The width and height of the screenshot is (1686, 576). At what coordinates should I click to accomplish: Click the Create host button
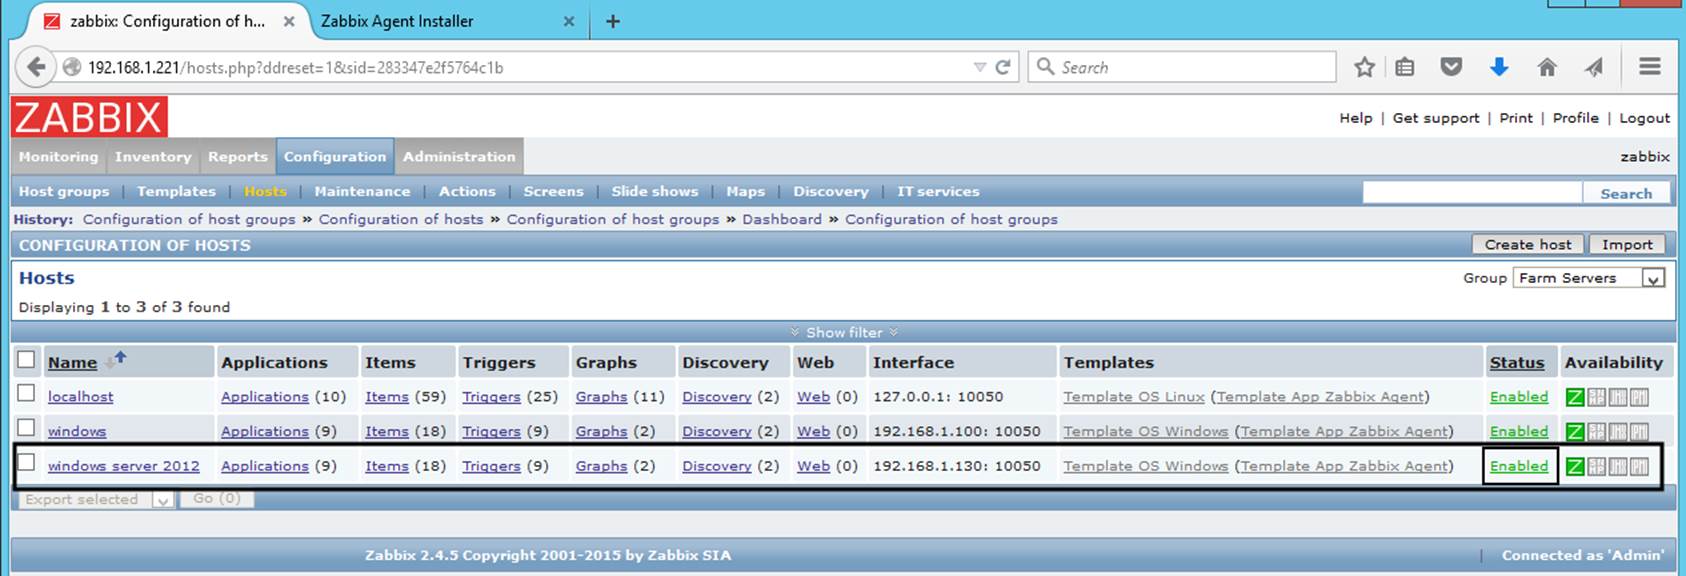click(1527, 245)
